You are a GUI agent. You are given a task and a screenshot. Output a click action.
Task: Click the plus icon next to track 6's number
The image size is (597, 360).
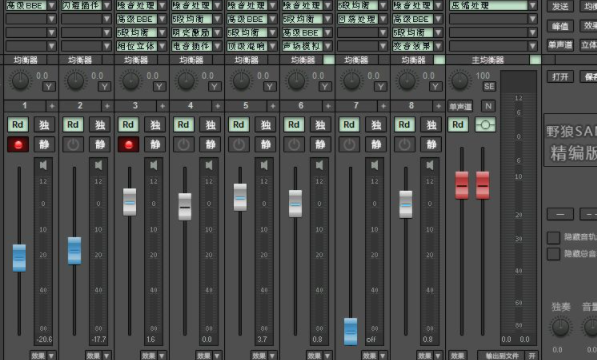click(x=328, y=106)
